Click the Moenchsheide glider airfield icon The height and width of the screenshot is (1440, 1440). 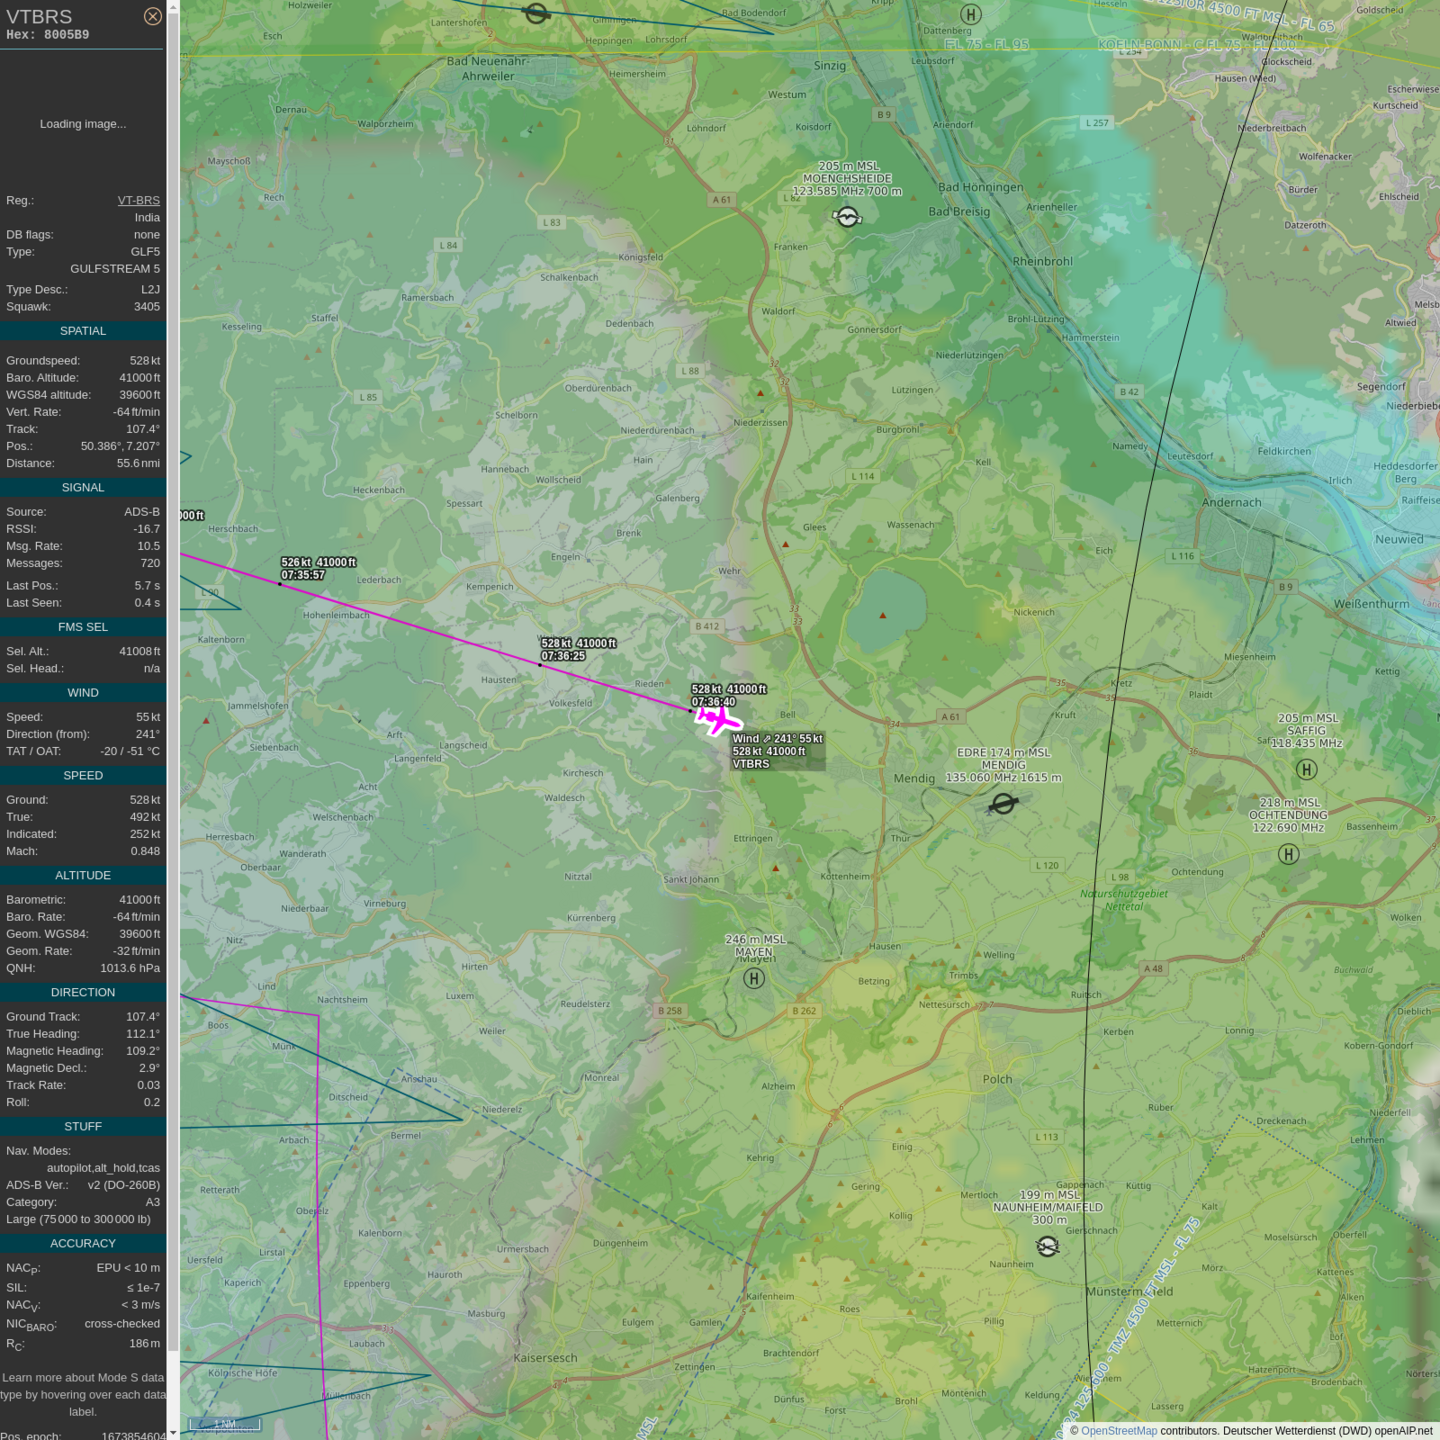[847, 217]
